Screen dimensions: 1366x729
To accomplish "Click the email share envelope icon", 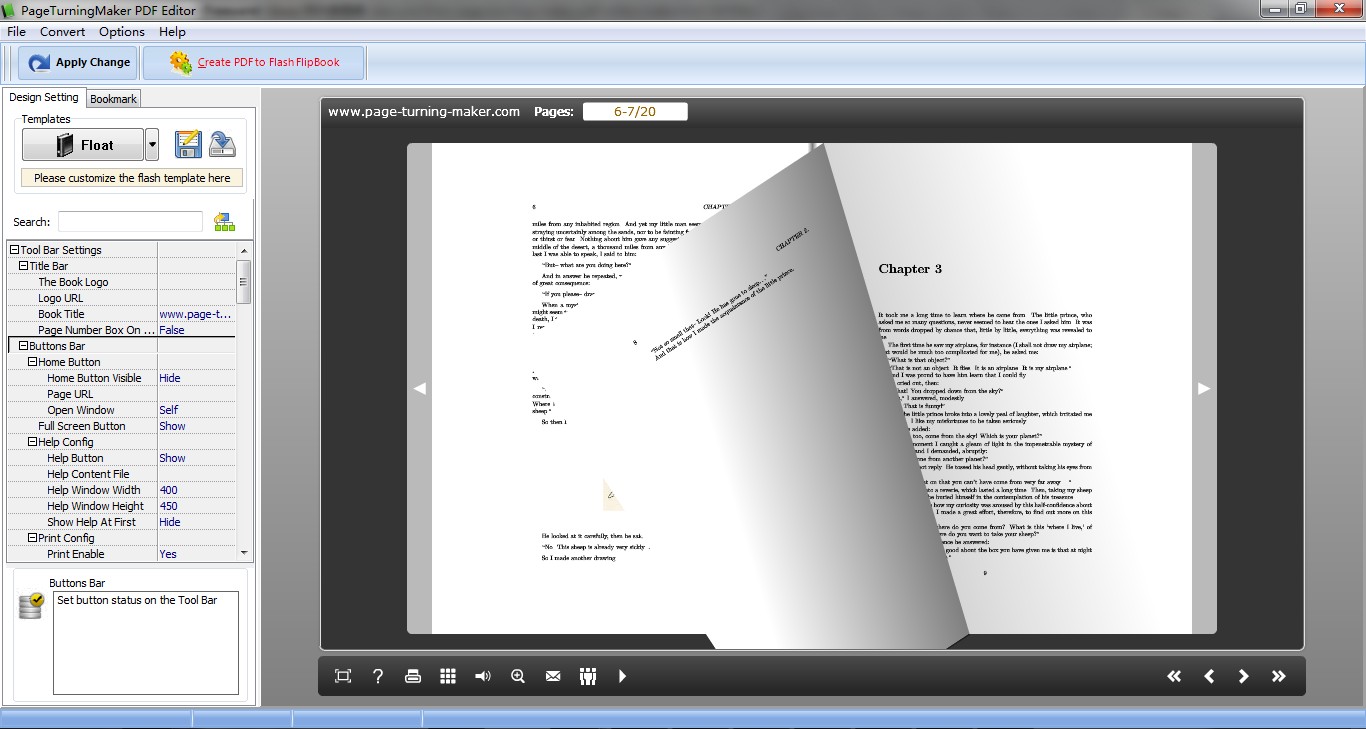I will [x=553, y=676].
